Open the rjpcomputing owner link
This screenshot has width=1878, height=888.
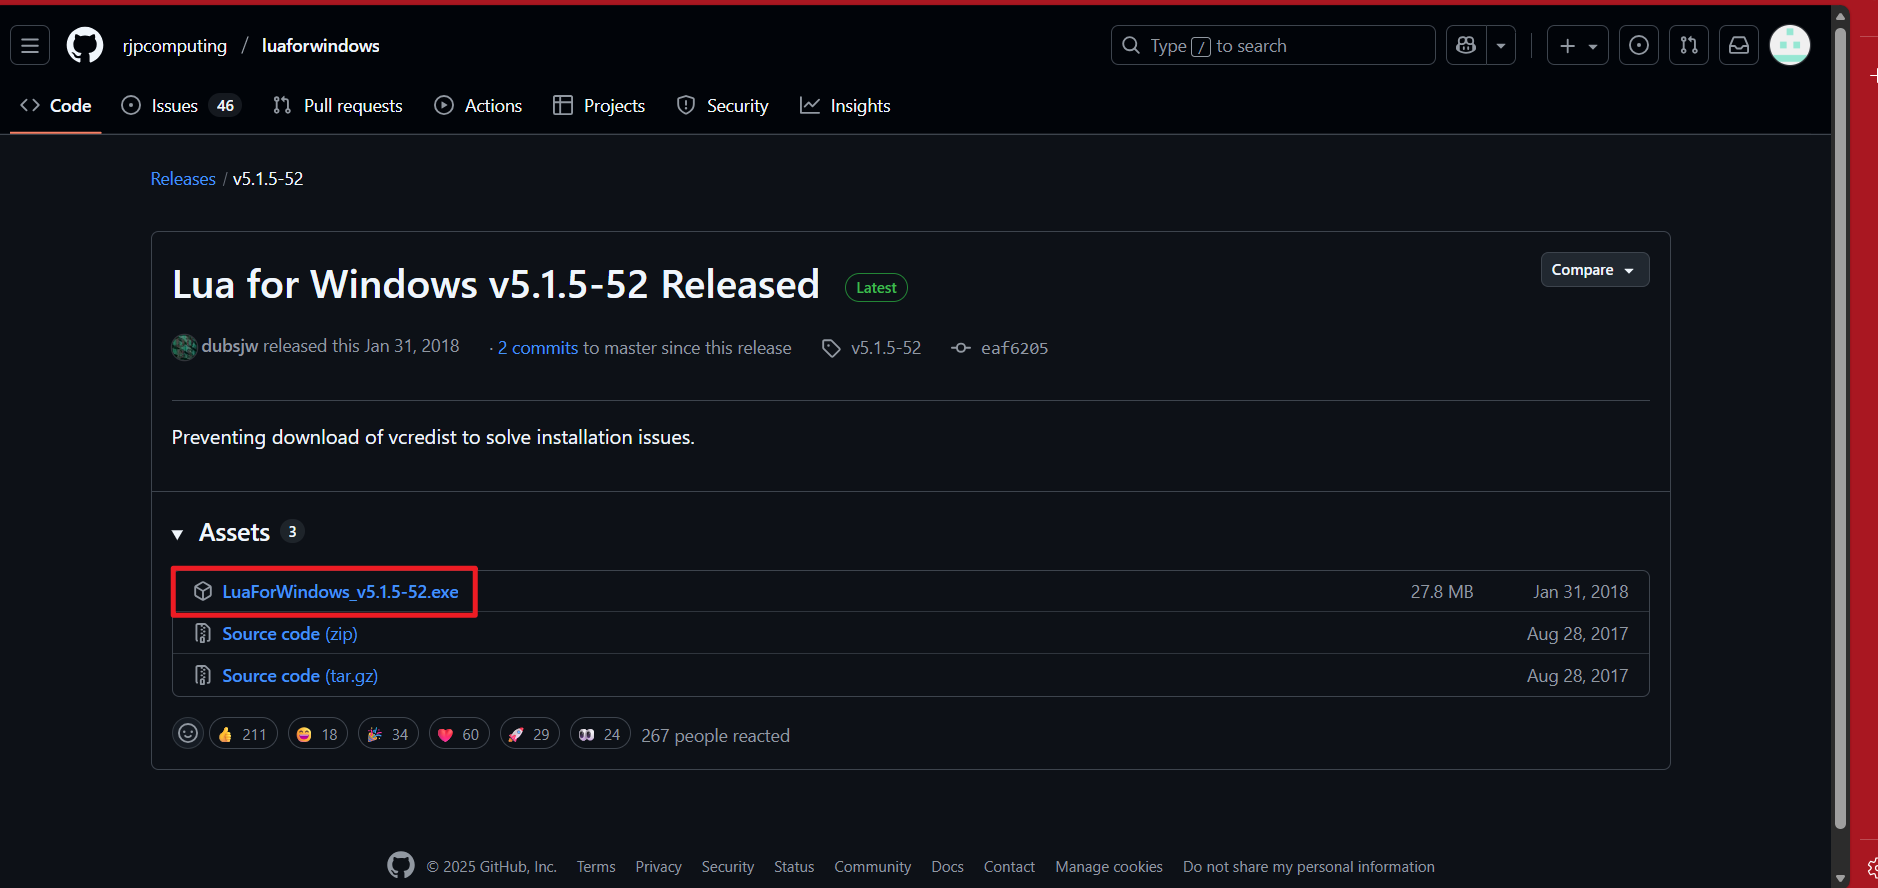175,46
